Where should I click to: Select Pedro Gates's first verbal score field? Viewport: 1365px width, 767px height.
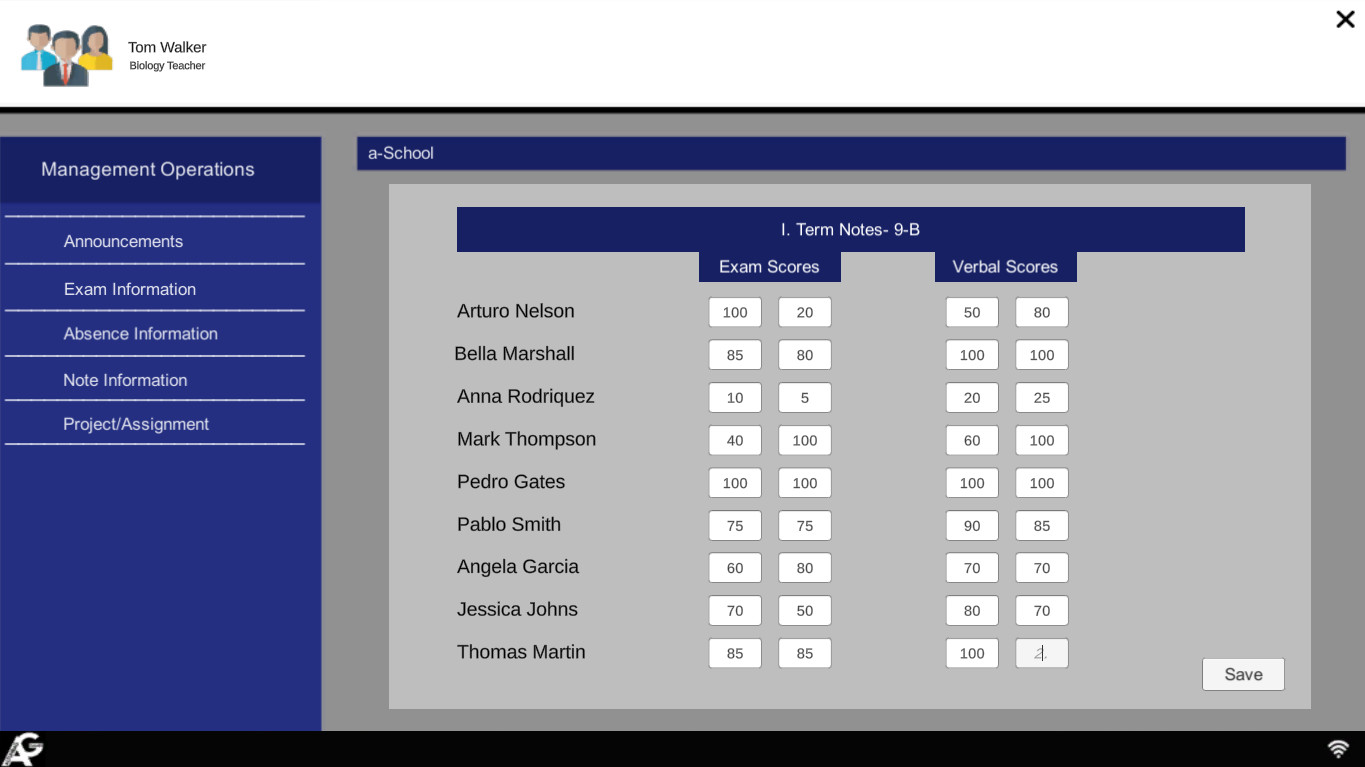[971, 483]
